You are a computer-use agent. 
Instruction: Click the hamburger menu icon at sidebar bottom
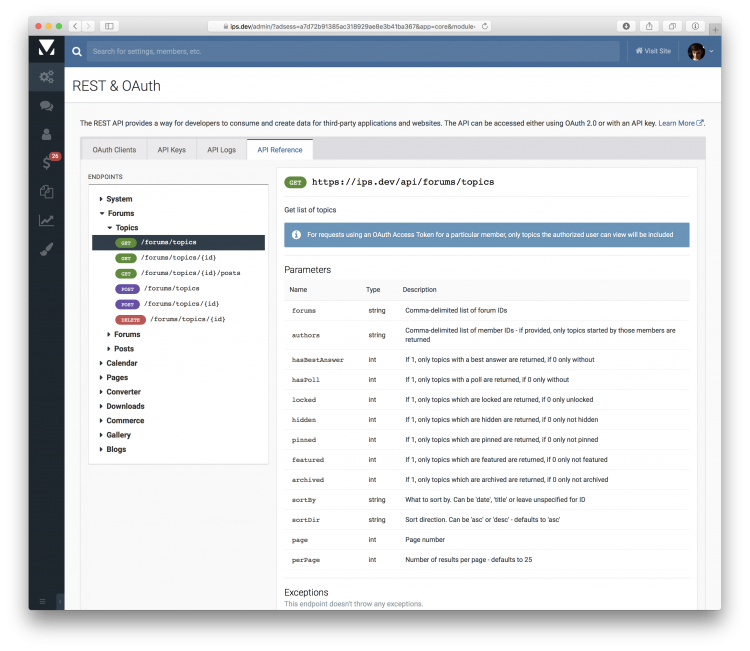pyautogui.click(x=42, y=601)
